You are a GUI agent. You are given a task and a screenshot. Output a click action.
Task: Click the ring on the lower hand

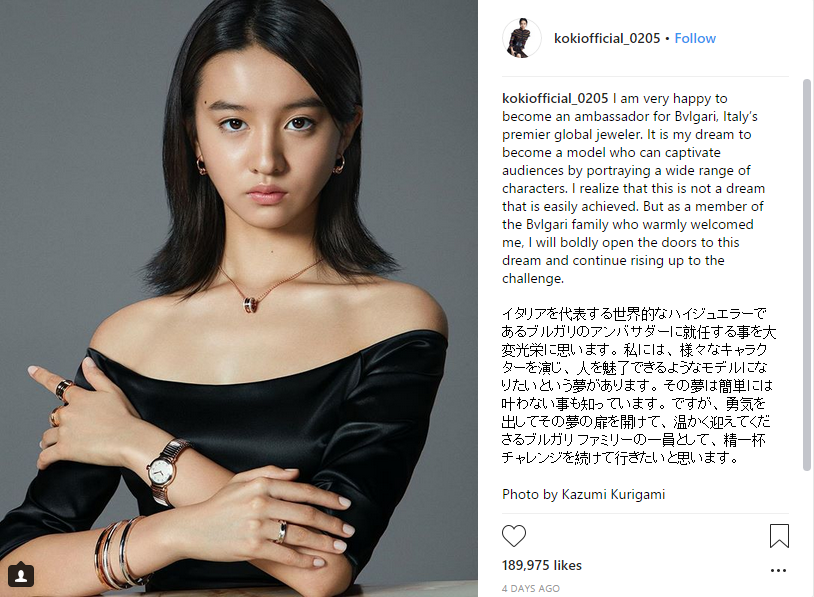(281, 532)
